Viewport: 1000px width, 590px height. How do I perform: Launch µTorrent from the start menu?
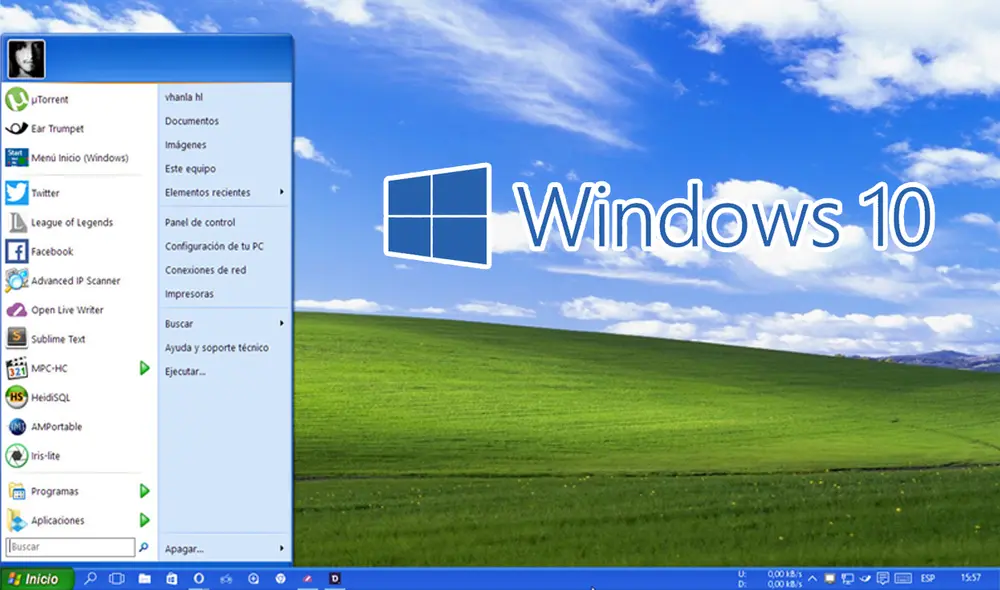click(45, 99)
